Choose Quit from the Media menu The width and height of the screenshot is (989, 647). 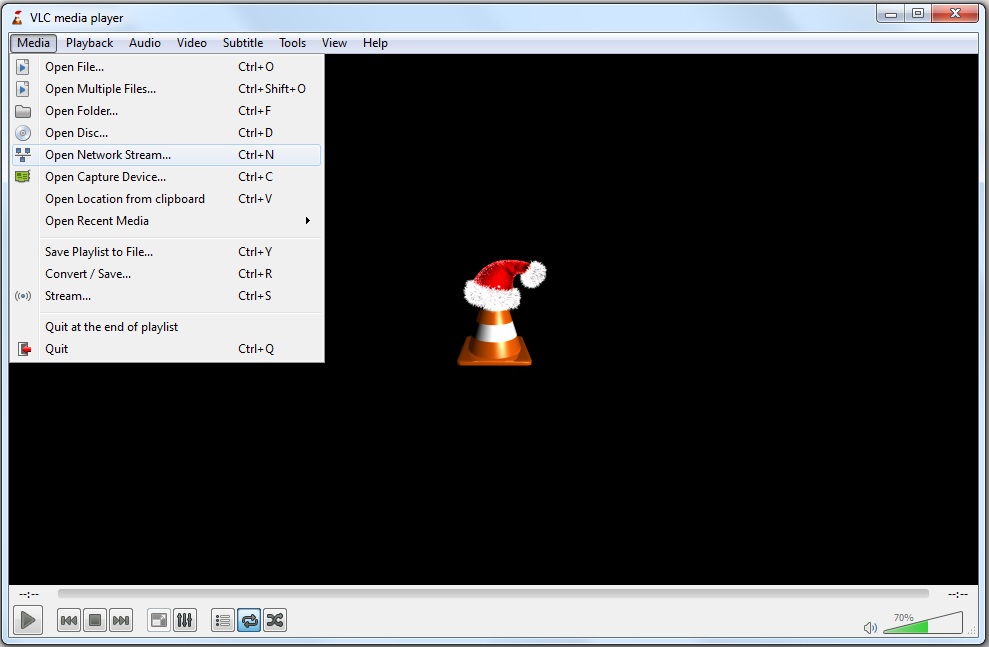tap(167, 349)
